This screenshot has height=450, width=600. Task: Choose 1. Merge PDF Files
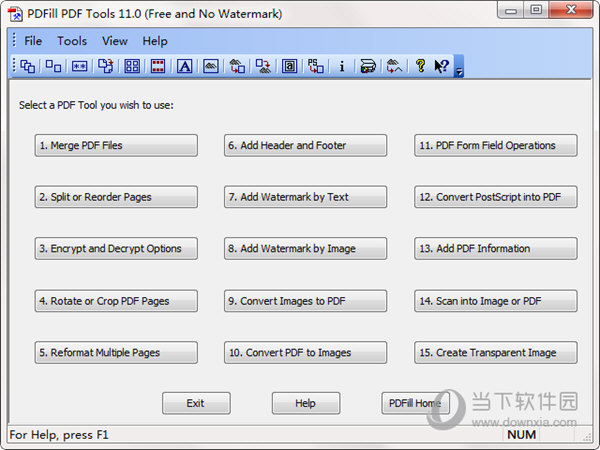[x=116, y=145]
